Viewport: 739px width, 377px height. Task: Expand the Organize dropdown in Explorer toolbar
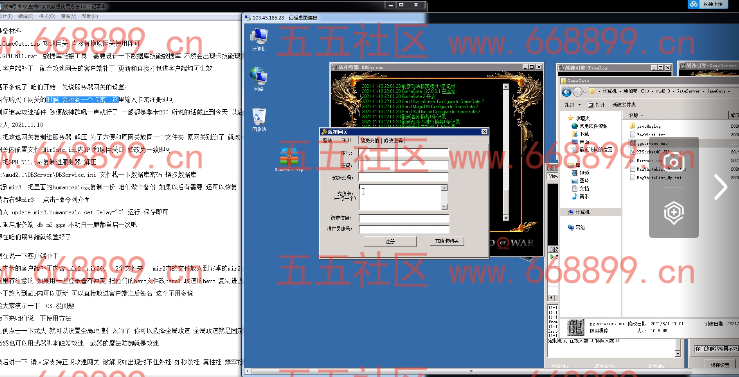pyautogui.click(x=572, y=105)
